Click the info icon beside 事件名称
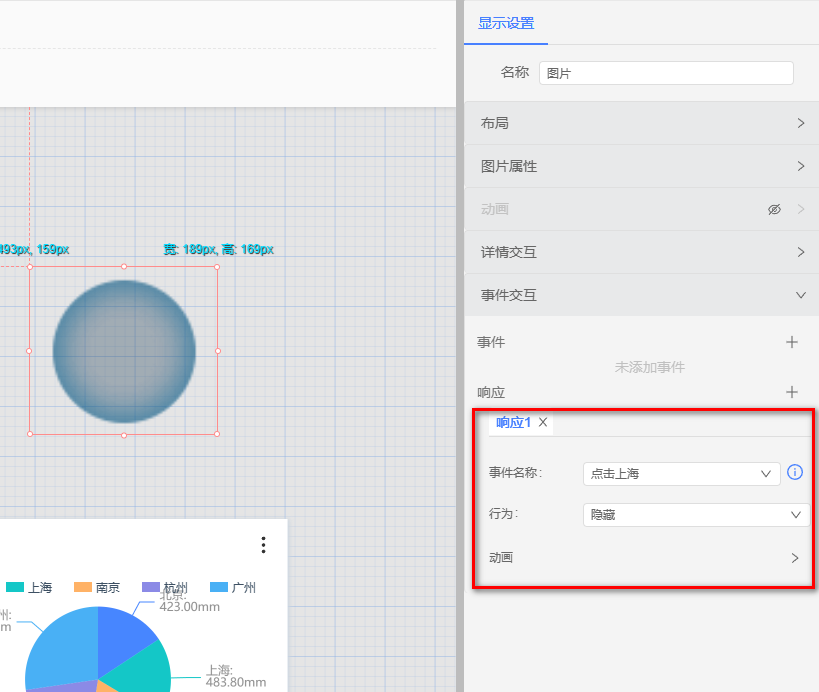 point(795,472)
